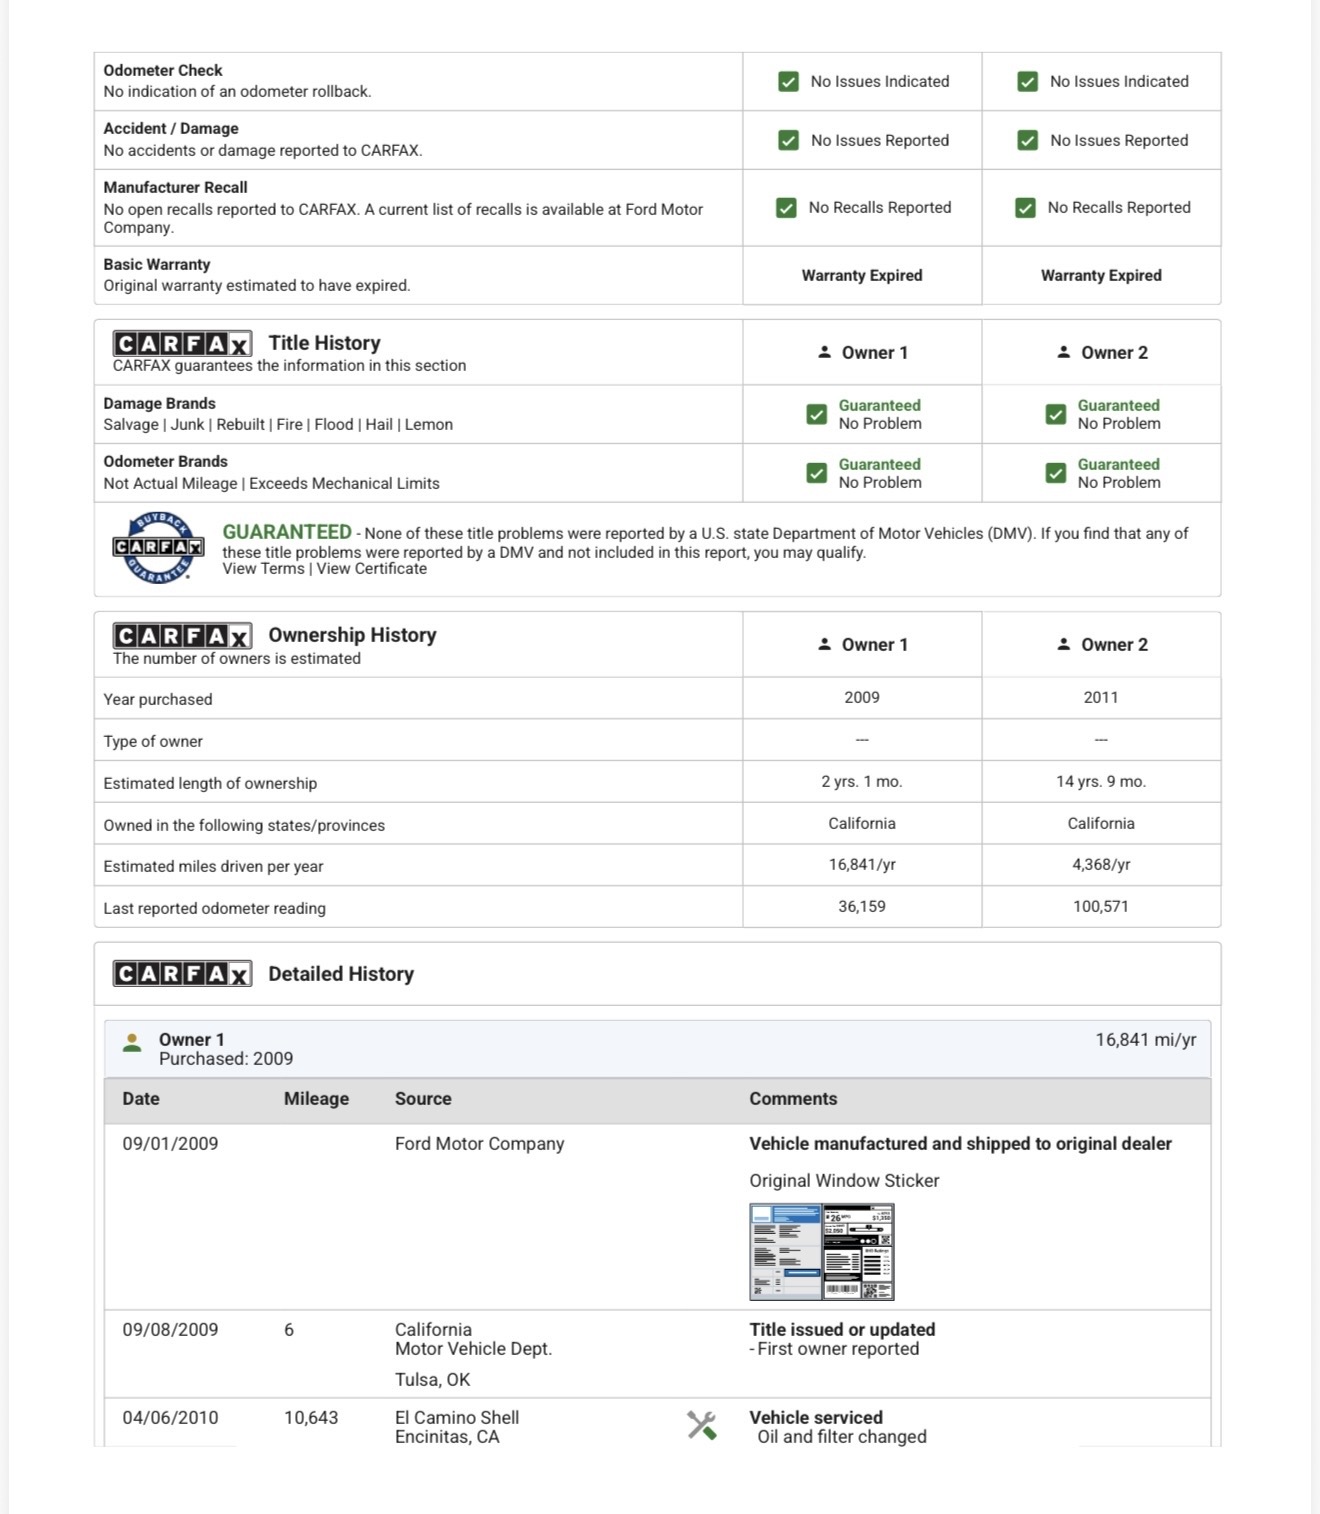
Task: Click the 09/08/2009 date entry
Action: point(170,1330)
